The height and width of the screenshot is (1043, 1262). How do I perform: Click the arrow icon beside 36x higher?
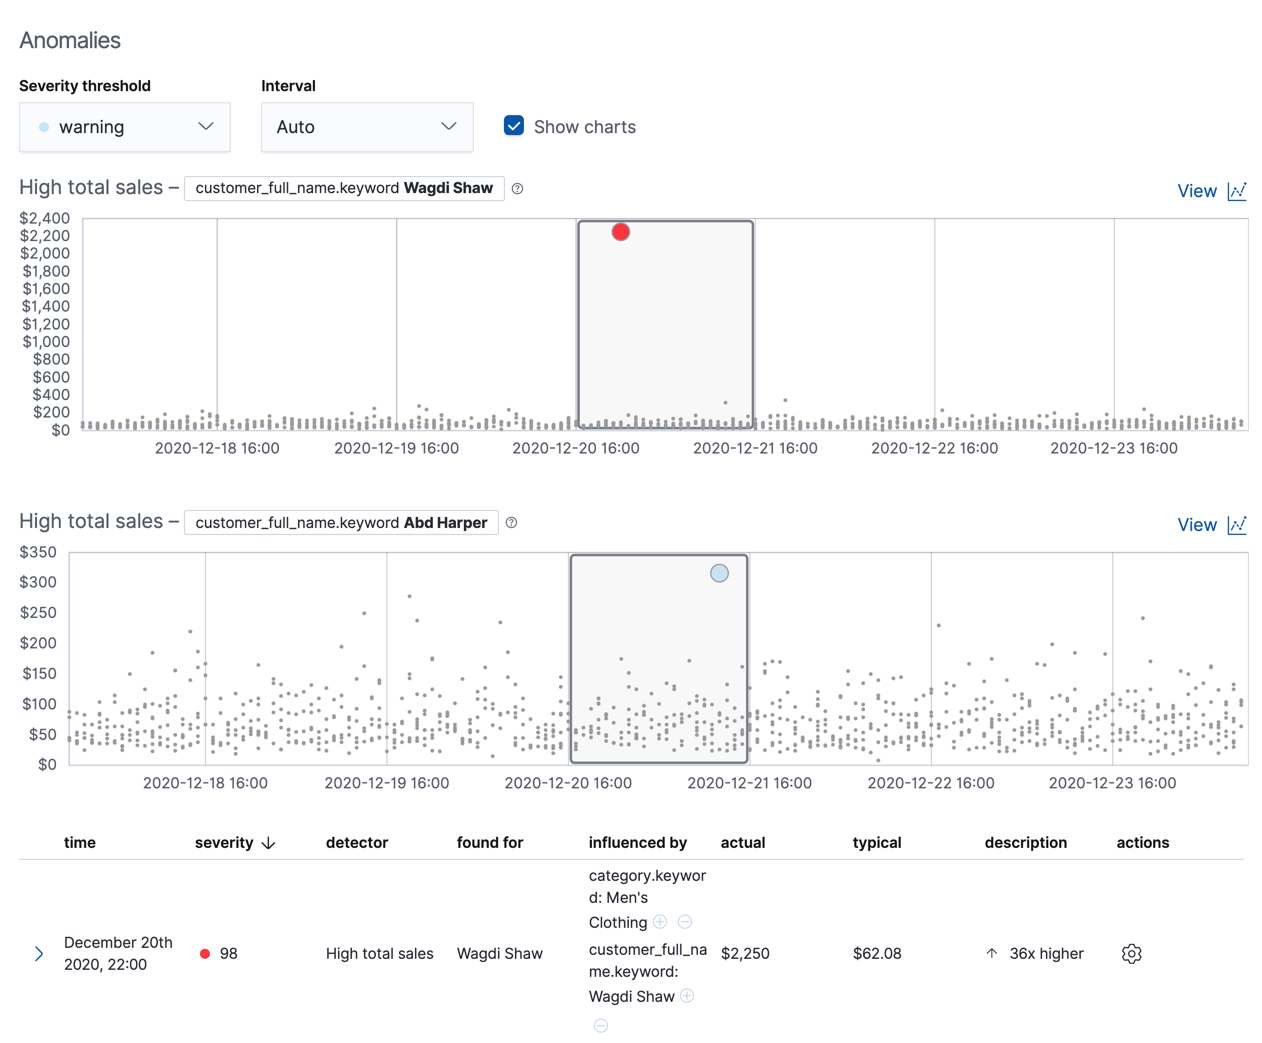pyautogui.click(x=991, y=953)
